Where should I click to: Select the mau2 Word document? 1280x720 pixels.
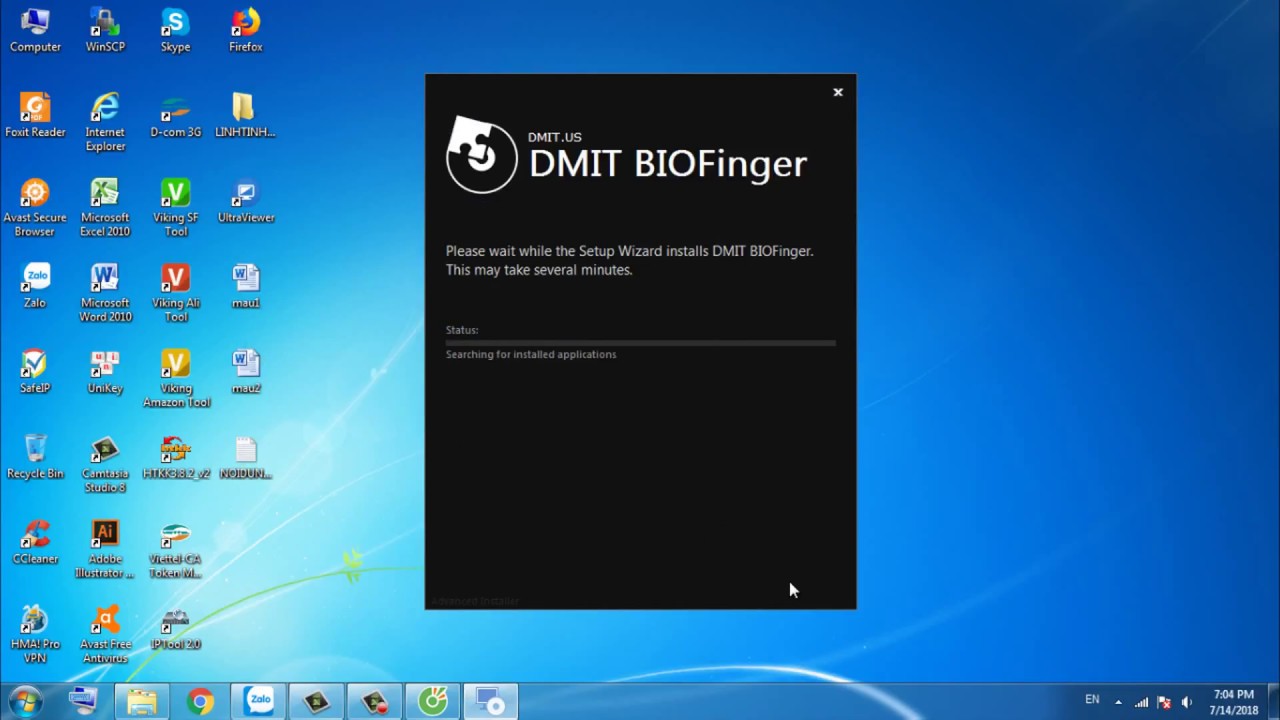(x=245, y=371)
